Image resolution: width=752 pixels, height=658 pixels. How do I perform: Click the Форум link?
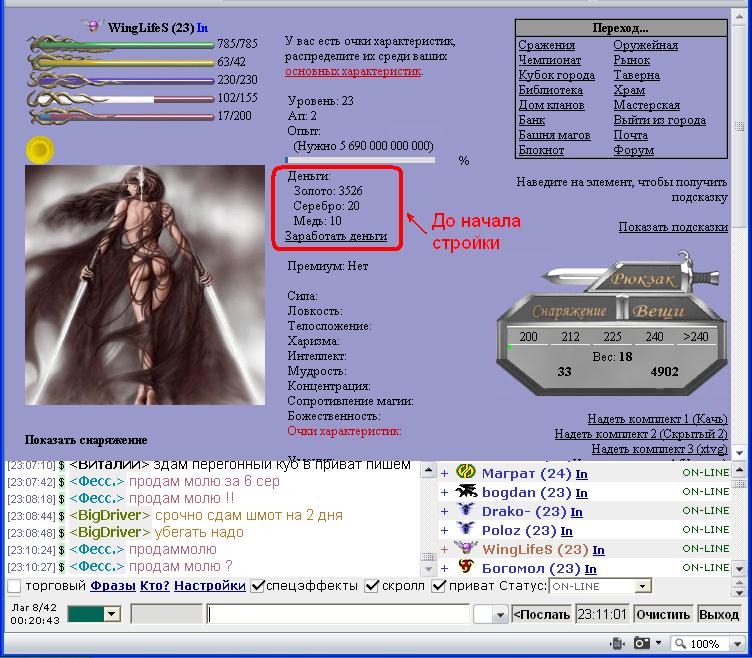coord(634,150)
